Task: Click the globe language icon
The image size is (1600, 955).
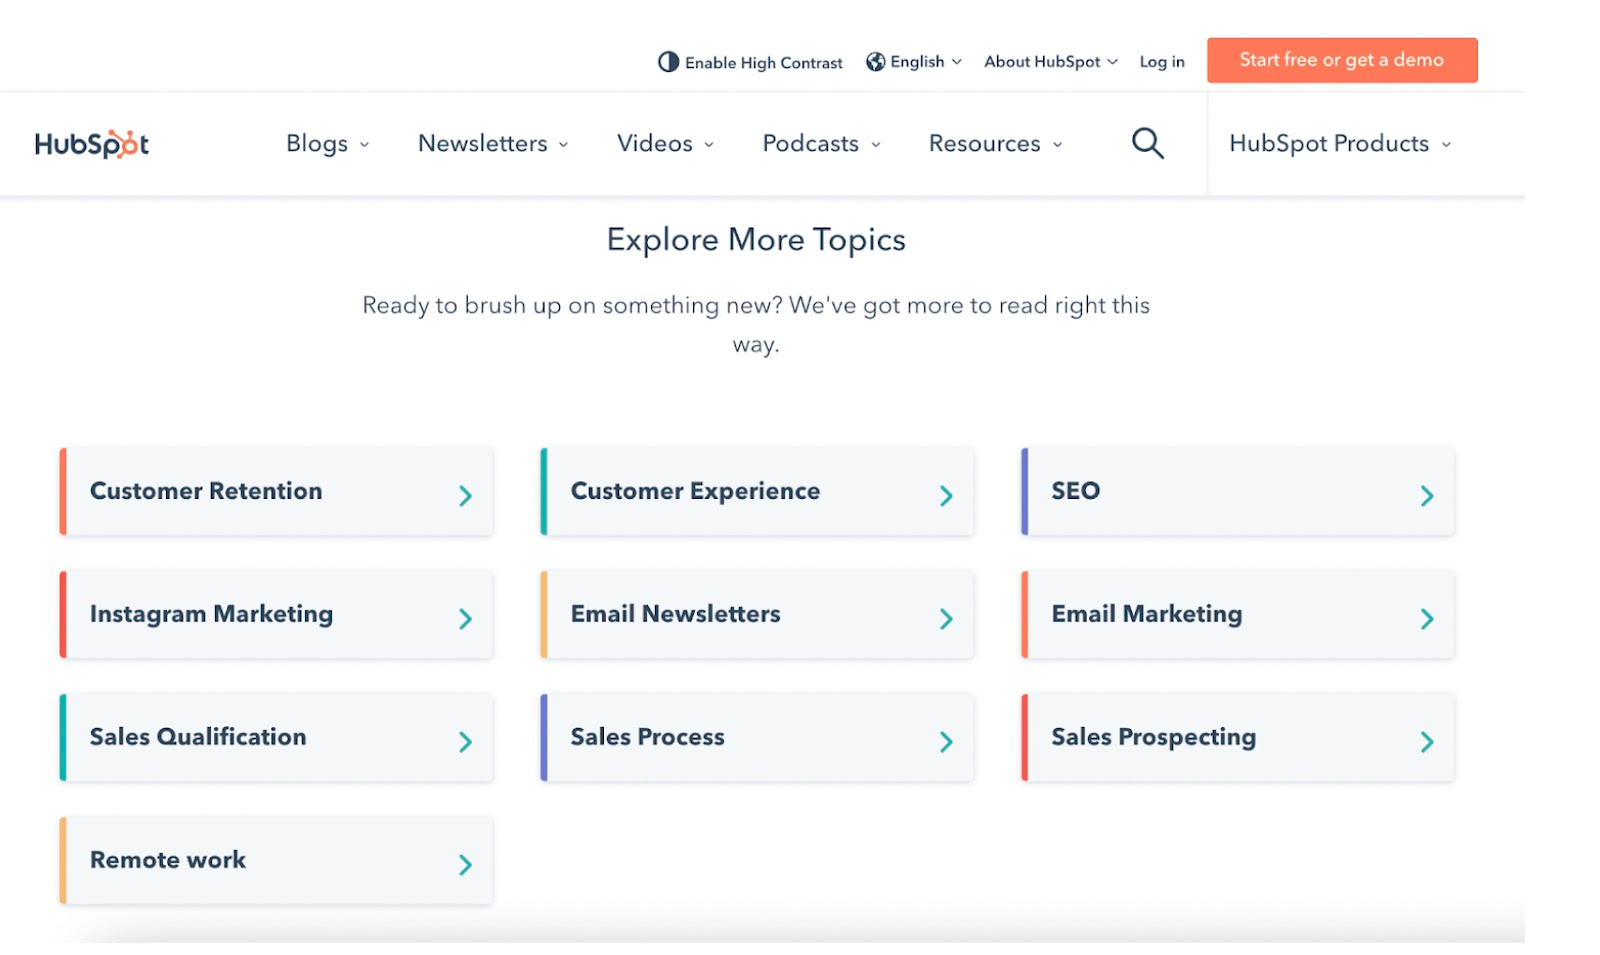Action: click(x=875, y=62)
